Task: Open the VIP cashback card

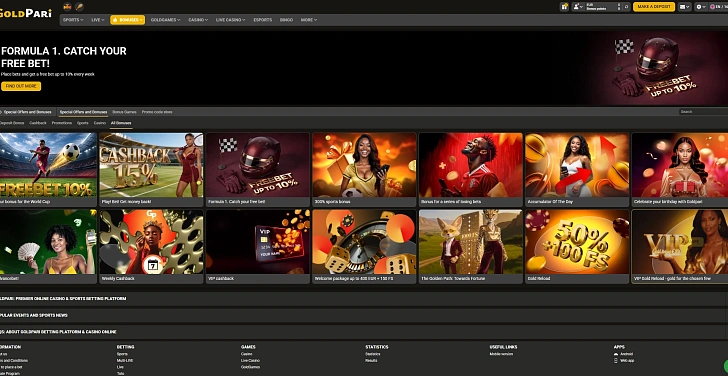Action: (x=258, y=246)
